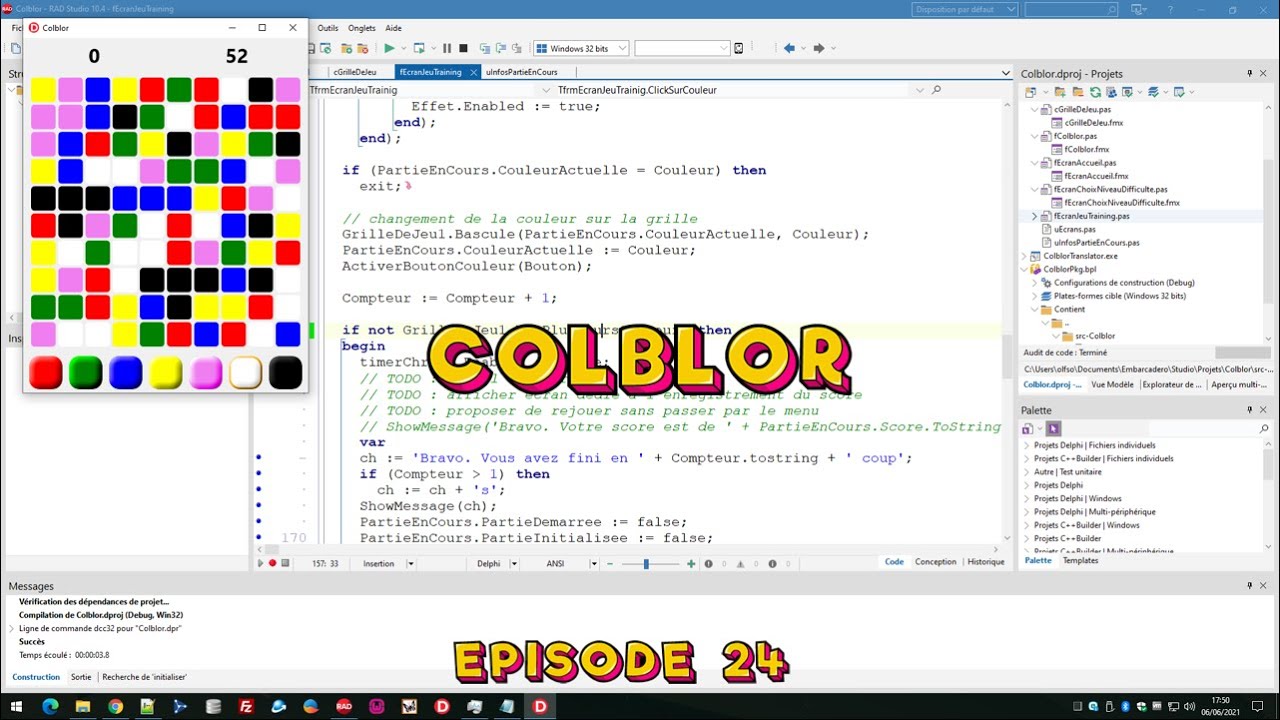Click the FileZilla icon on the taskbar
The height and width of the screenshot is (720, 1280).
pyautogui.click(x=246, y=706)
